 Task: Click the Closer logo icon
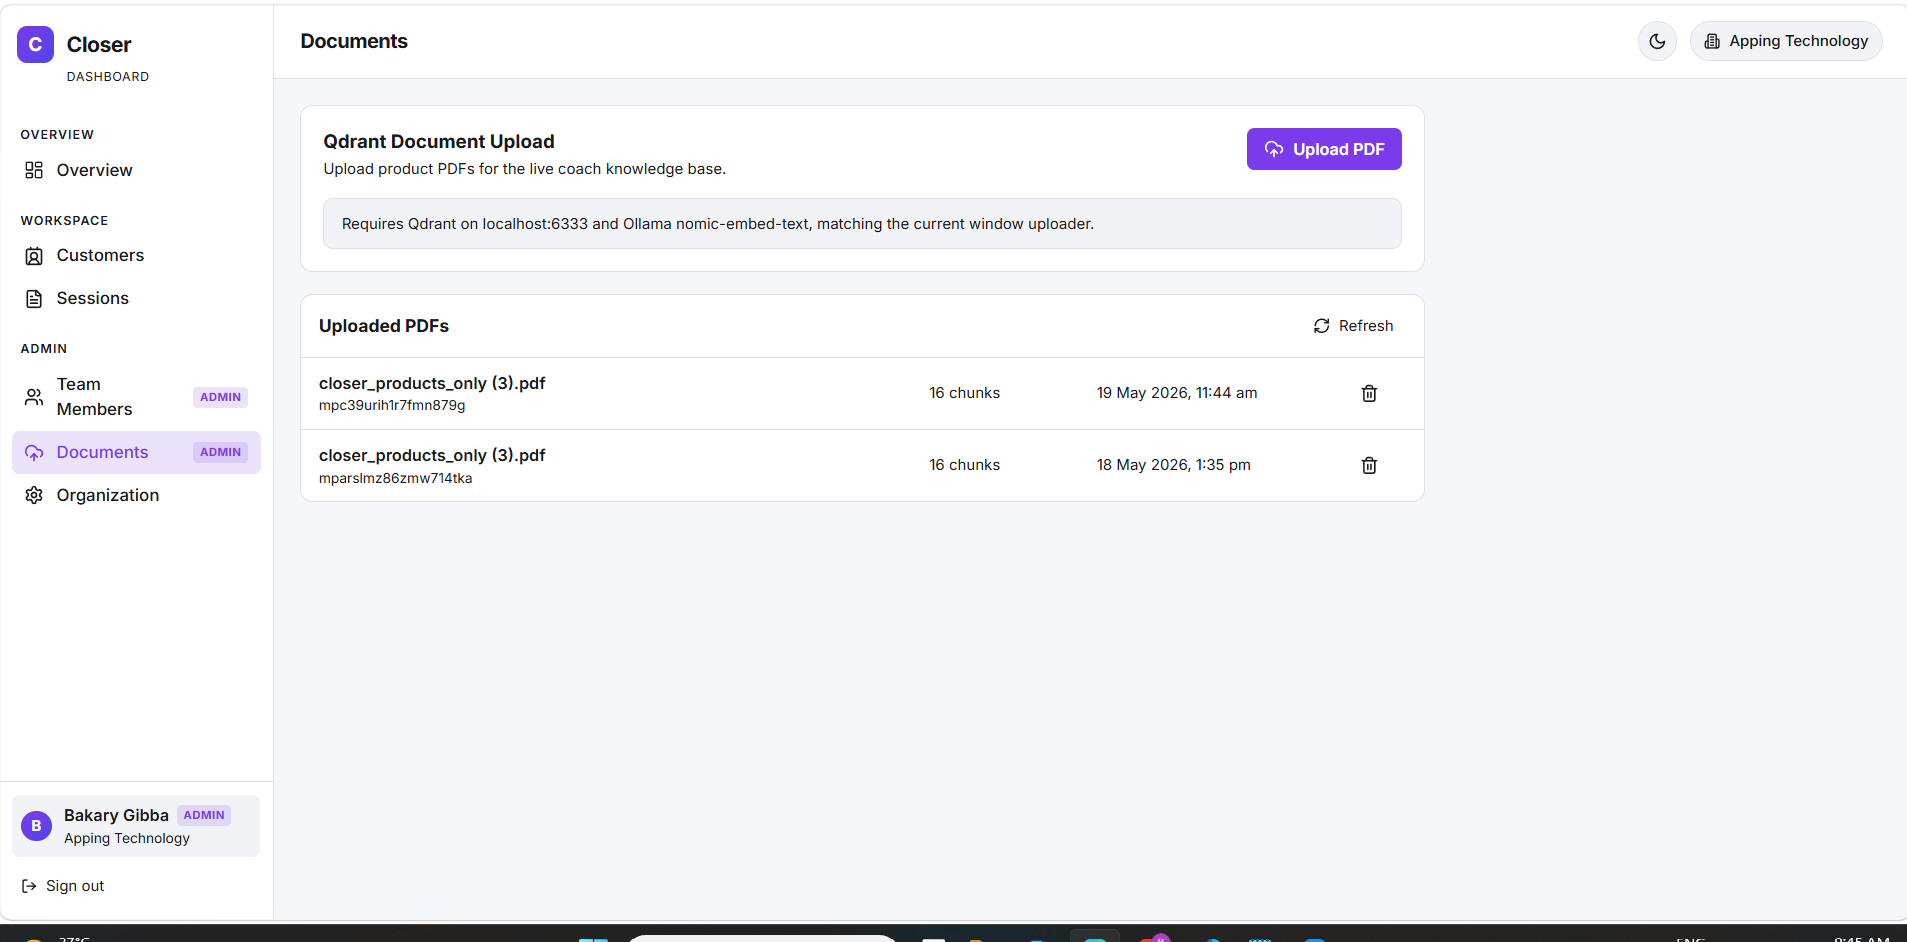[x=35, y=44]
